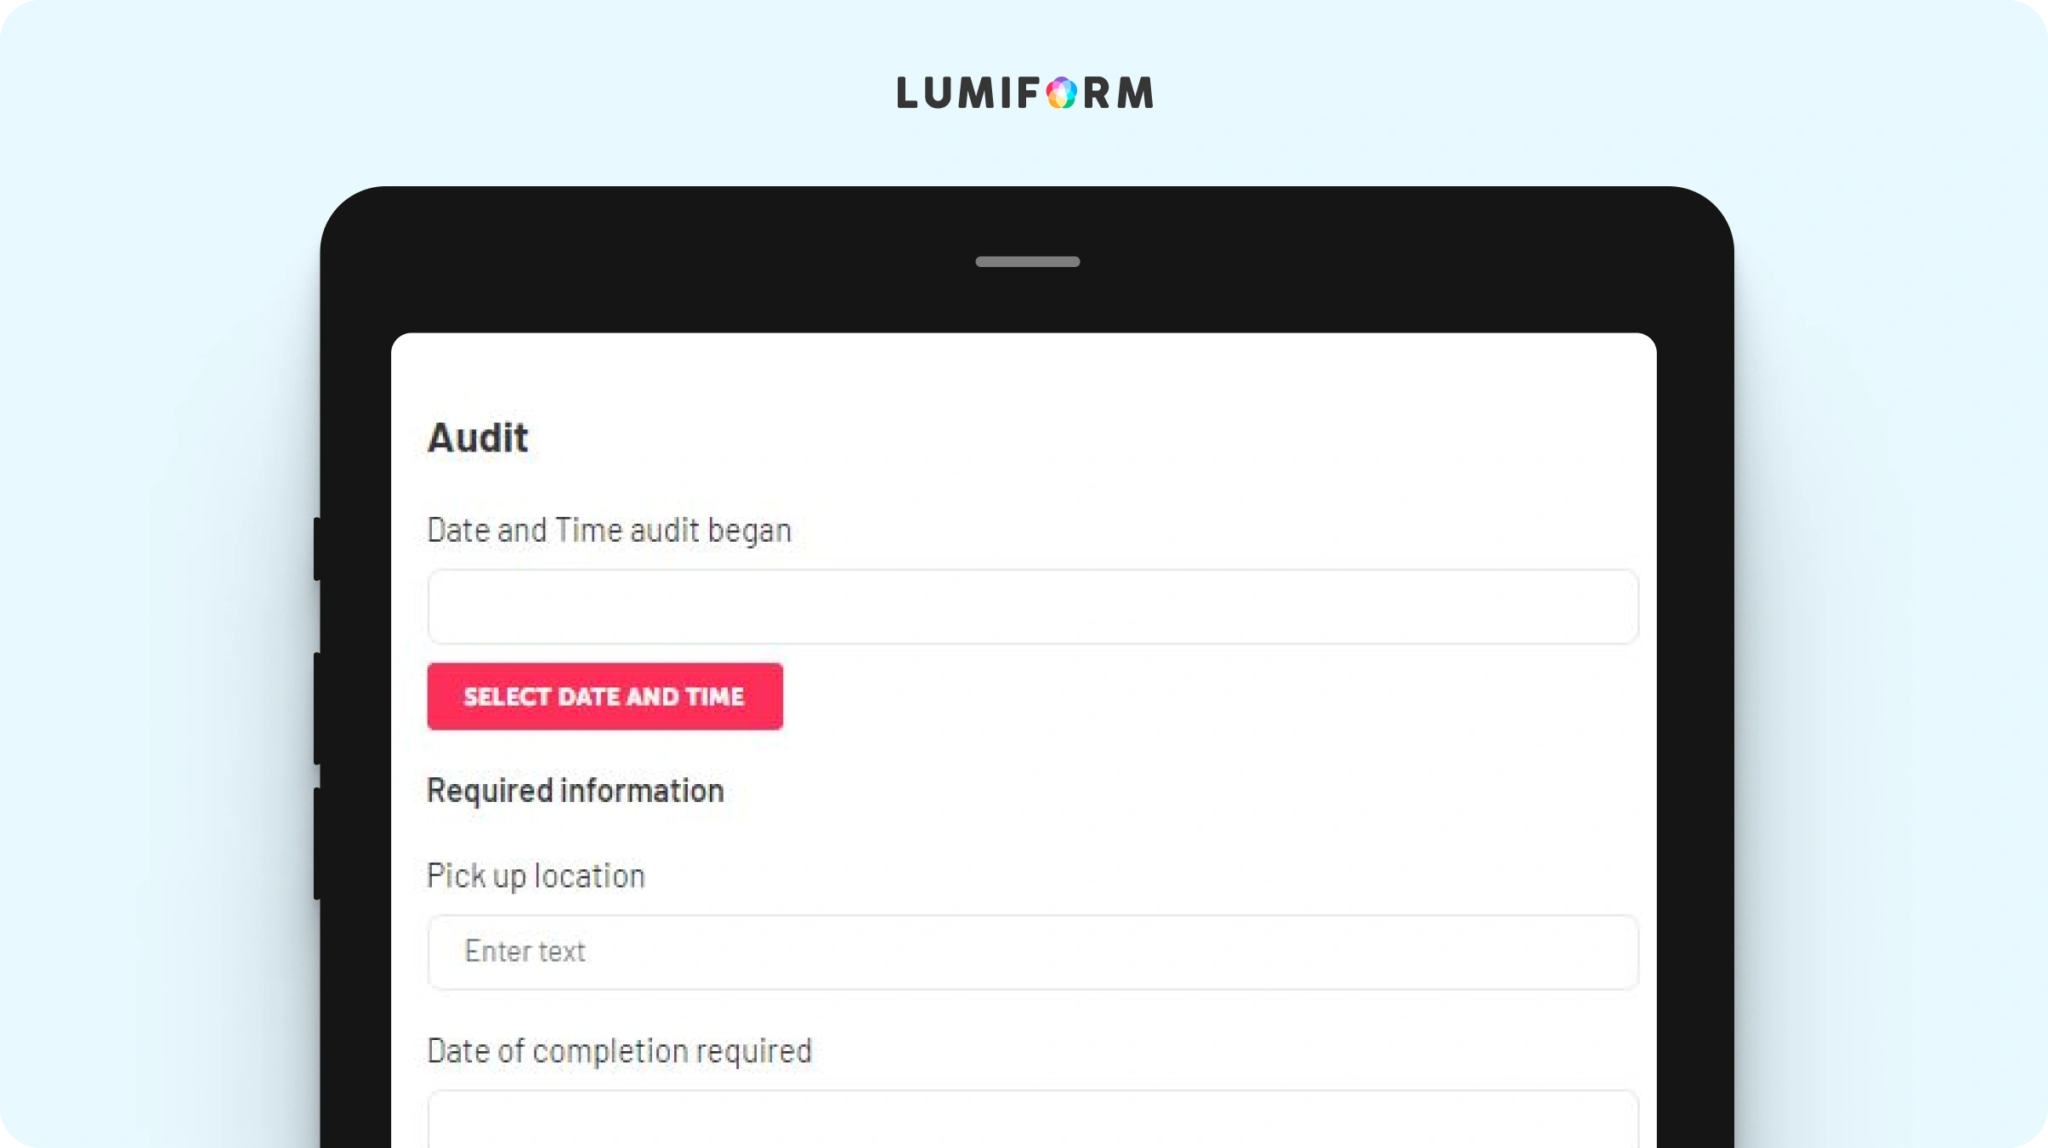Focus the Date and Time audit began field

pyautogui.click(x=1033, y=607)
